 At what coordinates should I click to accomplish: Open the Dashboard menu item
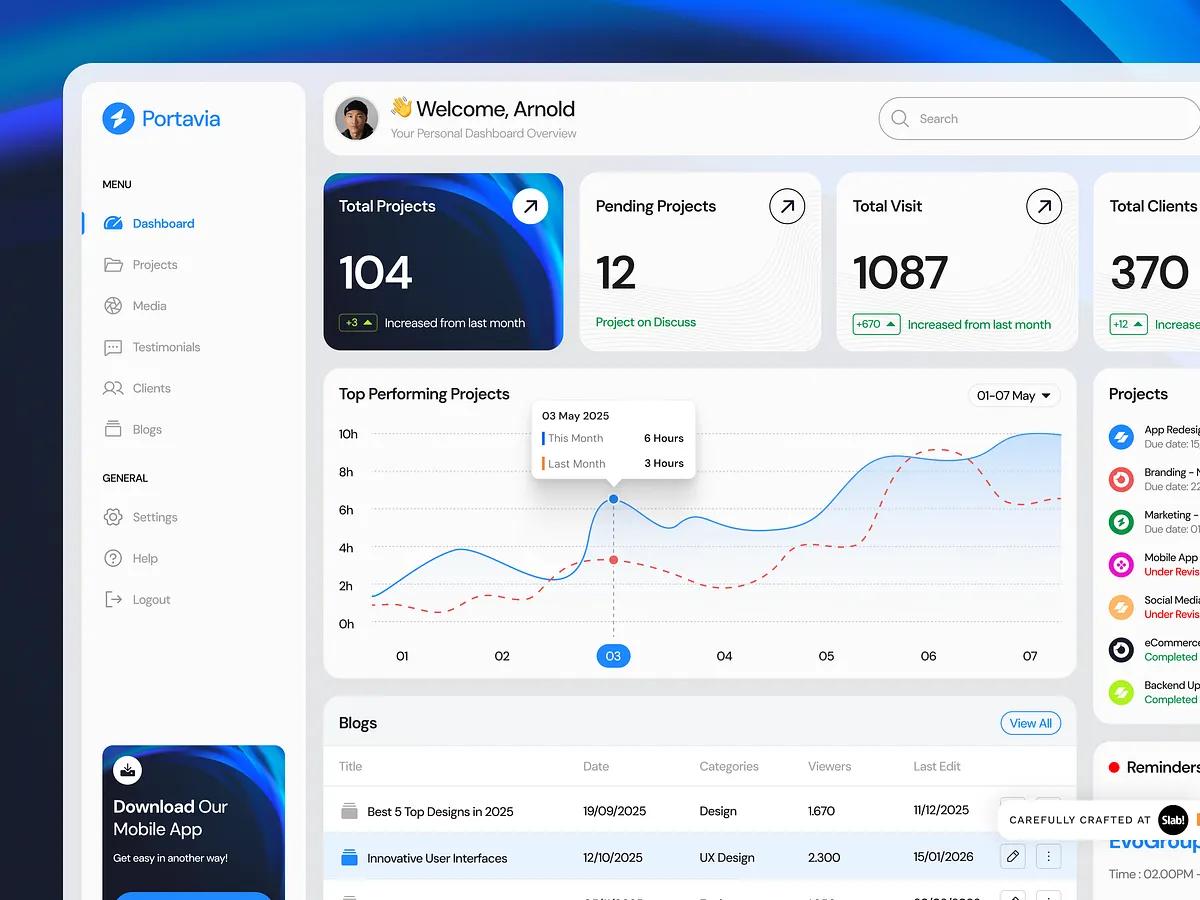click(150, 224)
